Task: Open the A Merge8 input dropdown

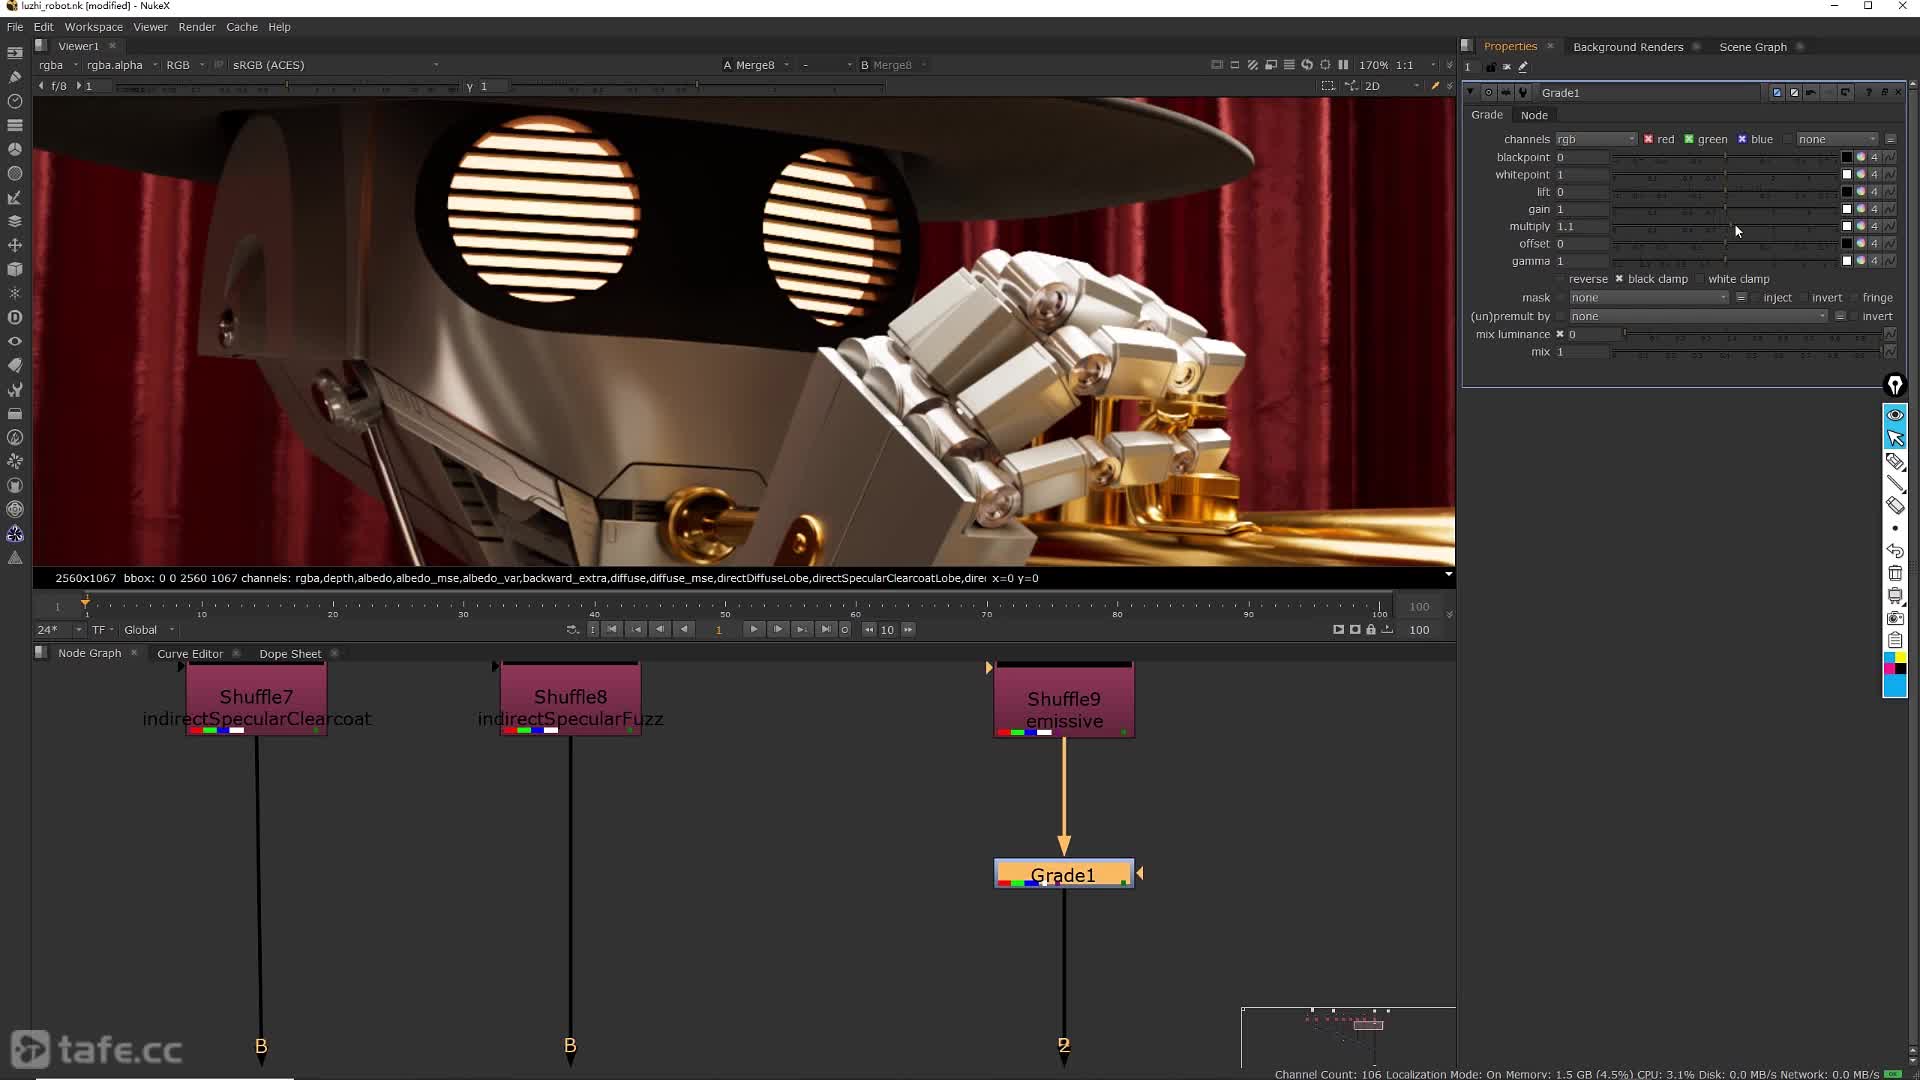Action: click(x=757, y=65)
